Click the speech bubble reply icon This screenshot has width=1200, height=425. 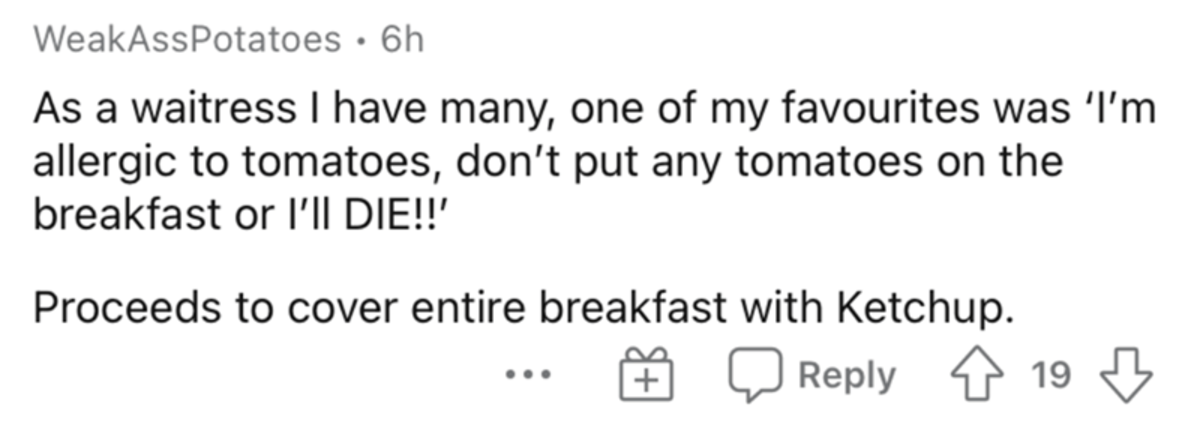point(754,377)
